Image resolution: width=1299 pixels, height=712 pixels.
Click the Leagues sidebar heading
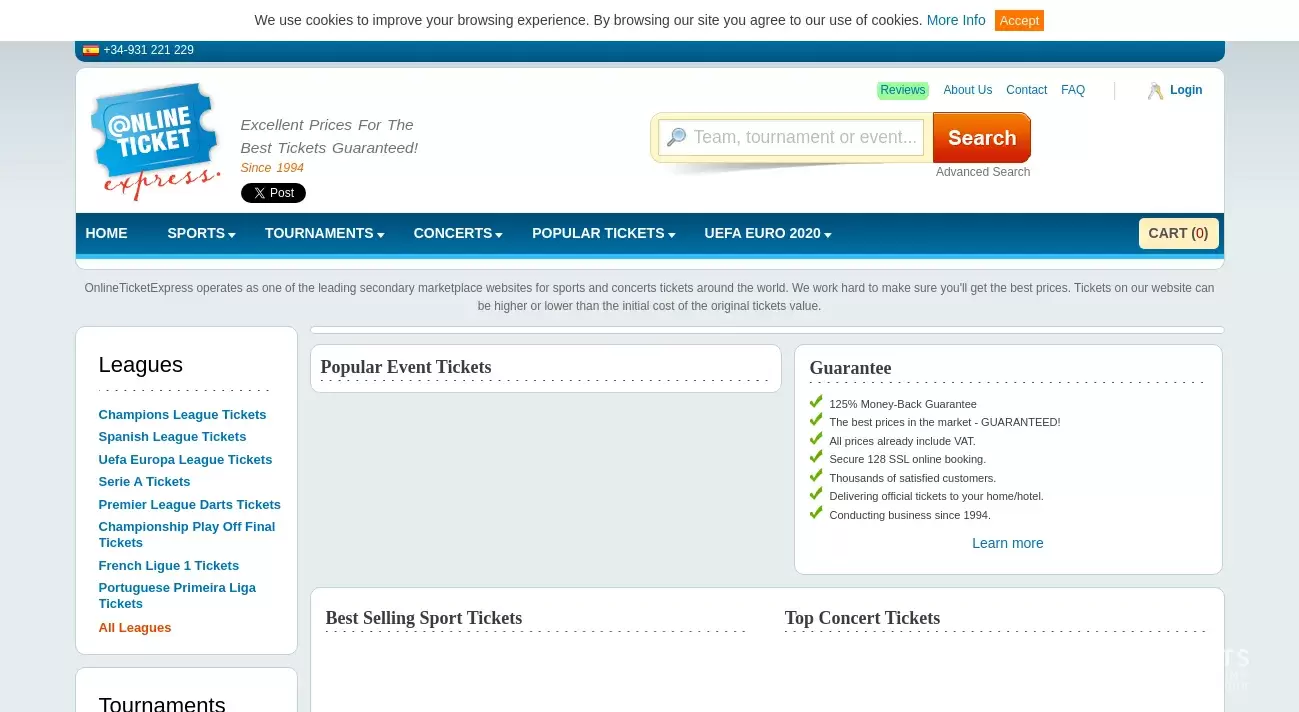coord(141,365)
